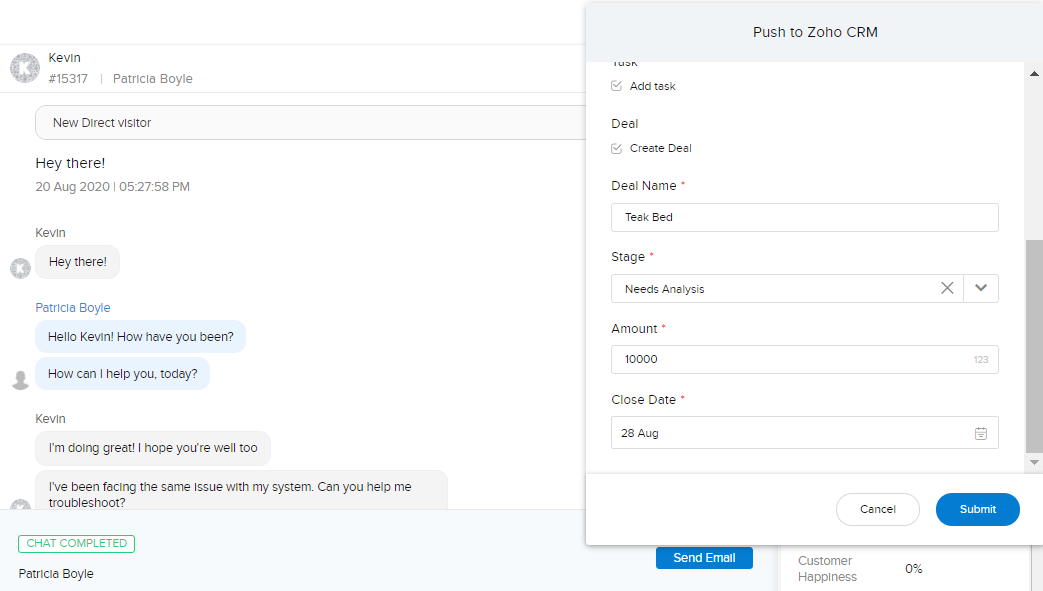Click Kevin's avatar in chat header
The image size is (1043, 591).
25,68
